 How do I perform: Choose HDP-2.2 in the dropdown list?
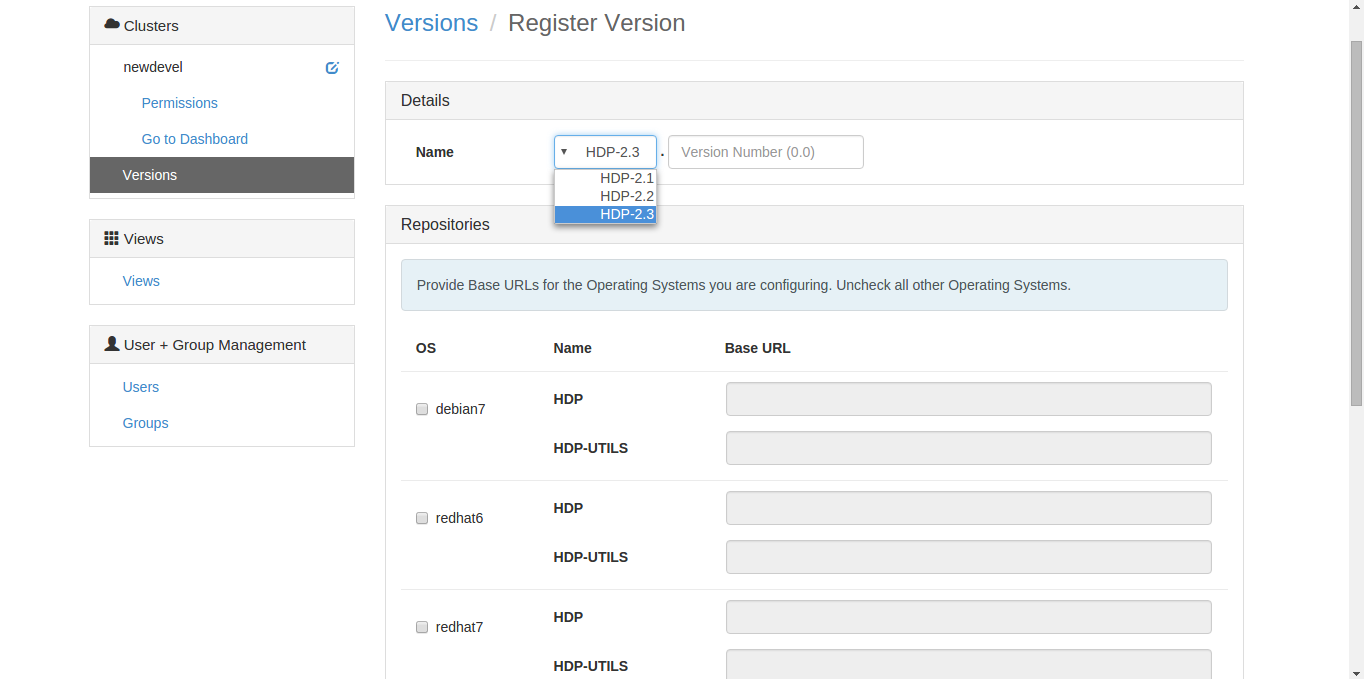tap(626, 196)
